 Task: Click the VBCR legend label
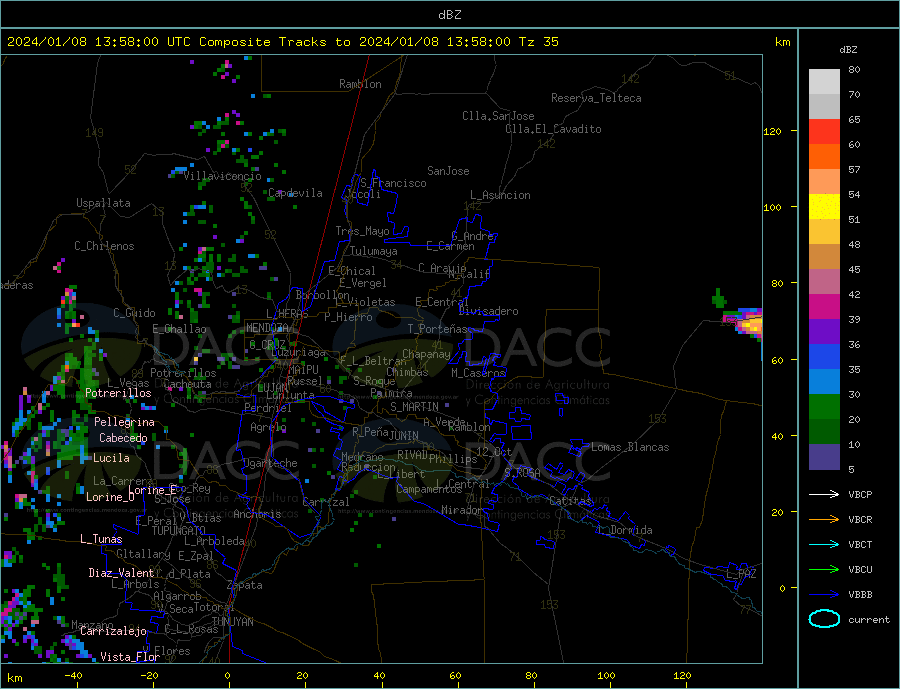tap(860, 520)
